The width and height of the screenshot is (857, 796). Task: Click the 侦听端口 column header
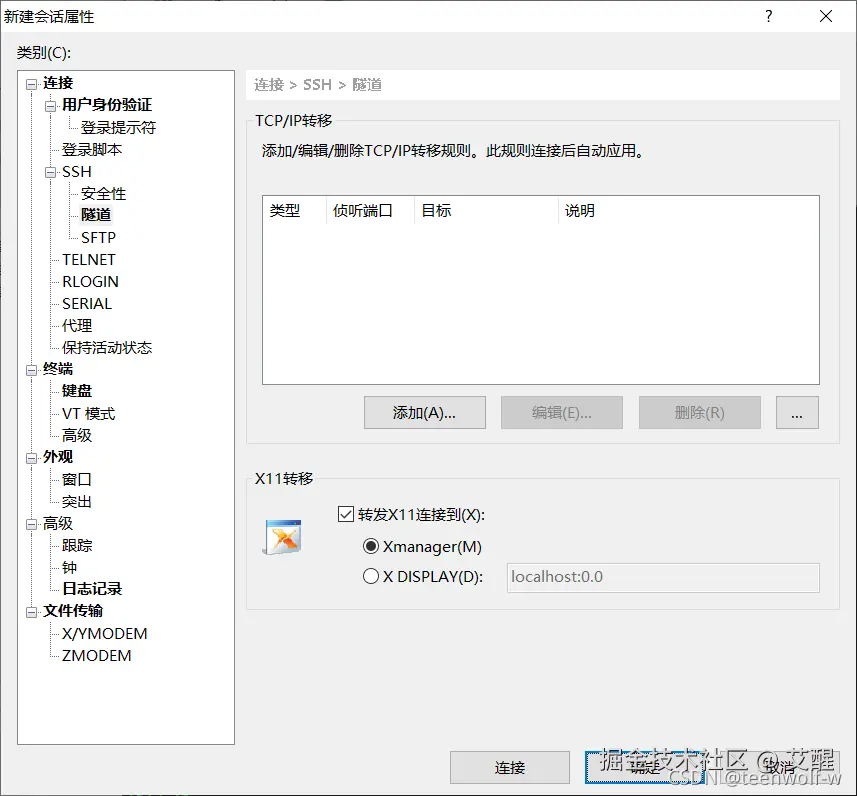364,210
